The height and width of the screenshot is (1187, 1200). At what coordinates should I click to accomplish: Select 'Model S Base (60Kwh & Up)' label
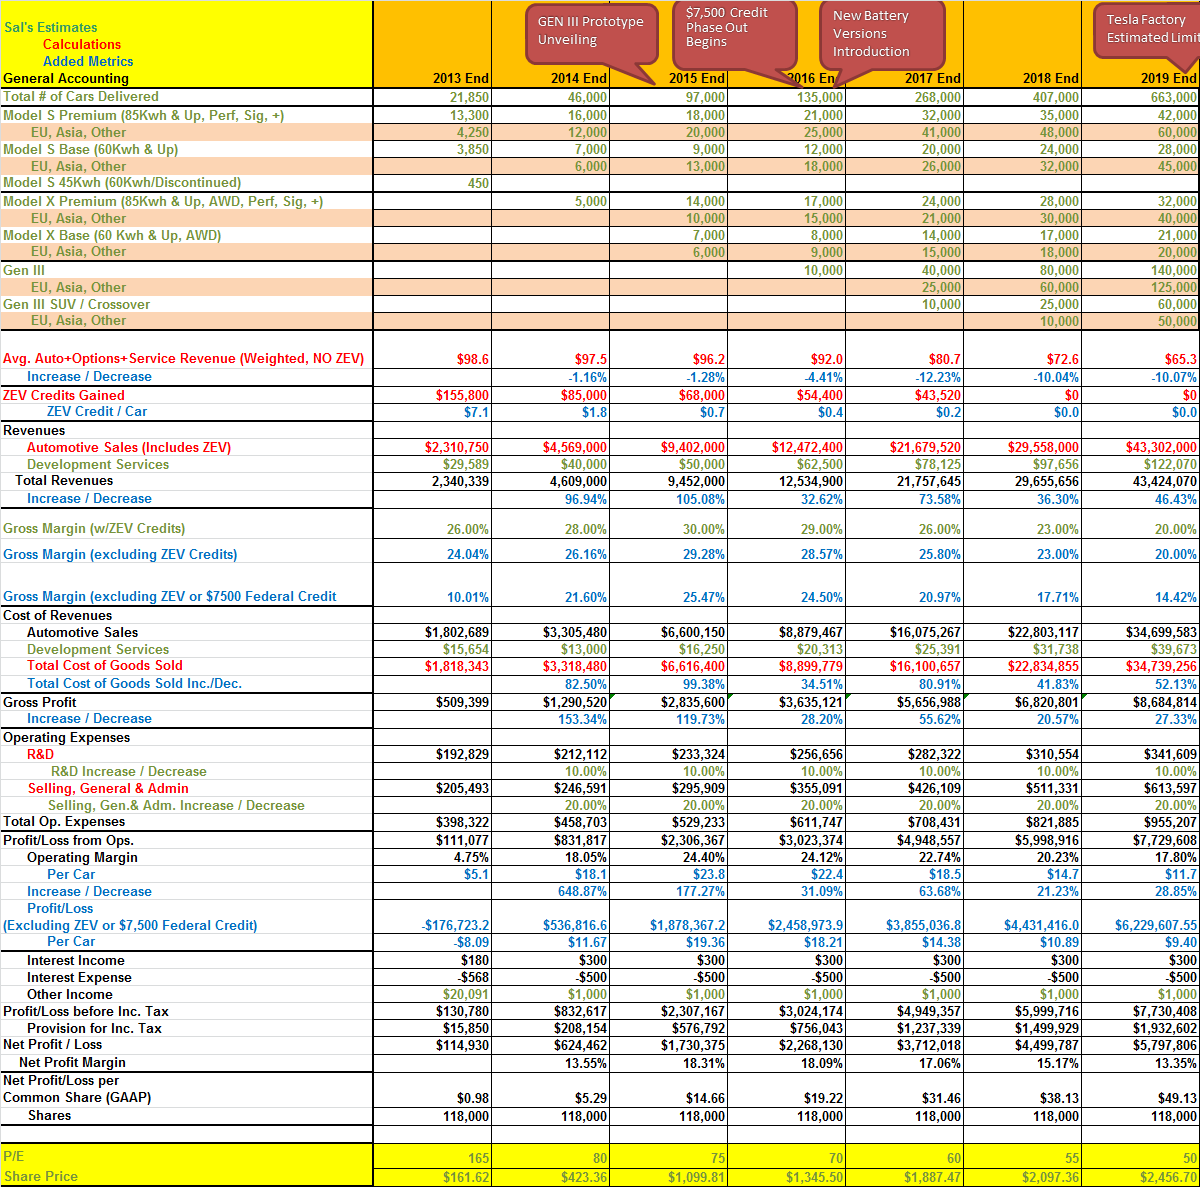[91, 149]
